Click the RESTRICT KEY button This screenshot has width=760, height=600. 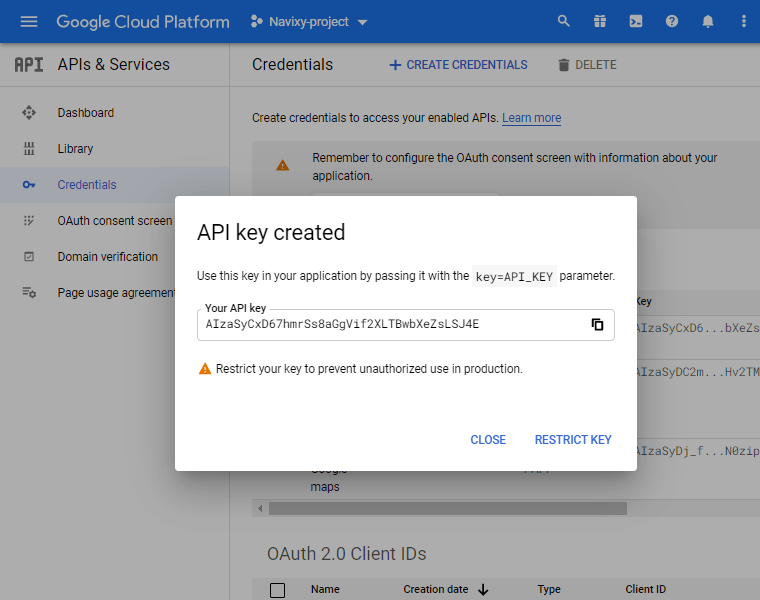[573, 440]
